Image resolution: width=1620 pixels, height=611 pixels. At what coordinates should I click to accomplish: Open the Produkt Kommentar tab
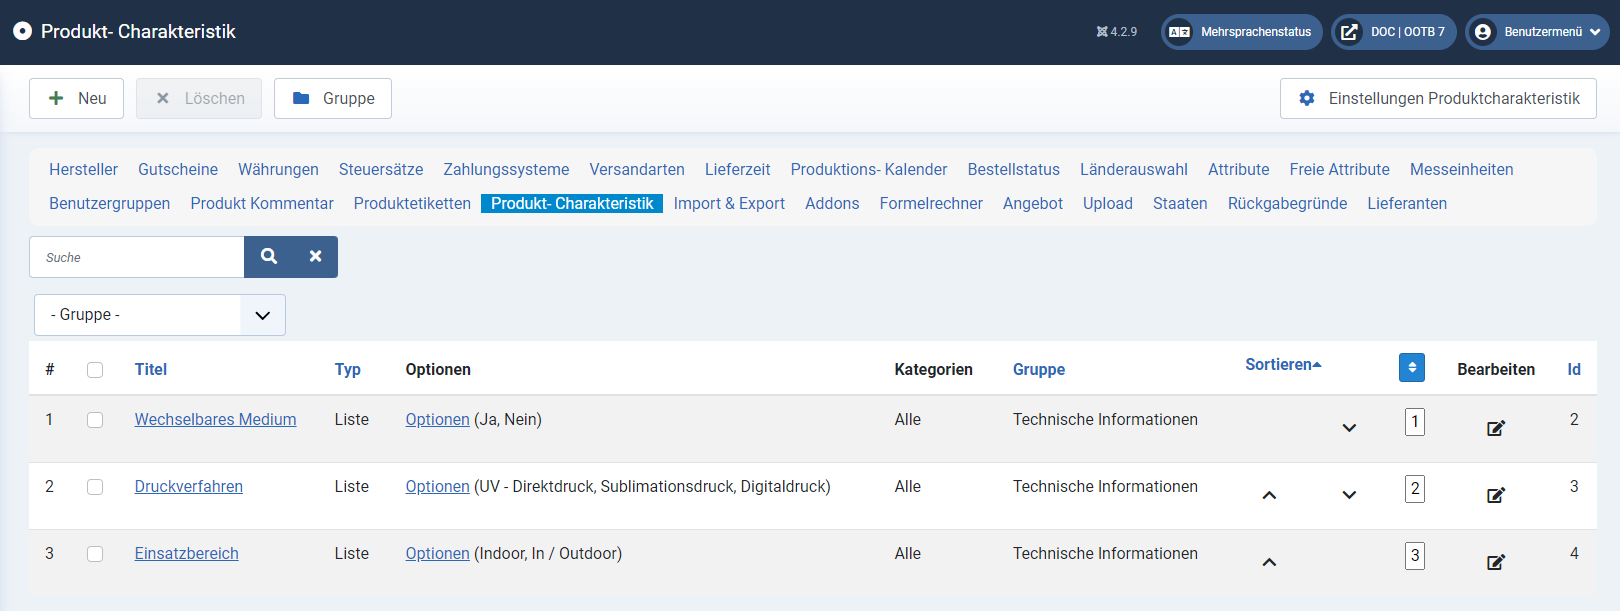(x=262, y=204)
